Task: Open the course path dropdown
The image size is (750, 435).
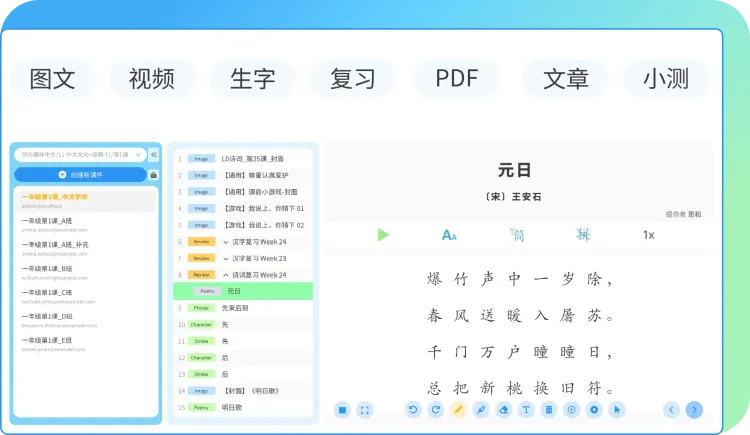Action: pos(80,155)
